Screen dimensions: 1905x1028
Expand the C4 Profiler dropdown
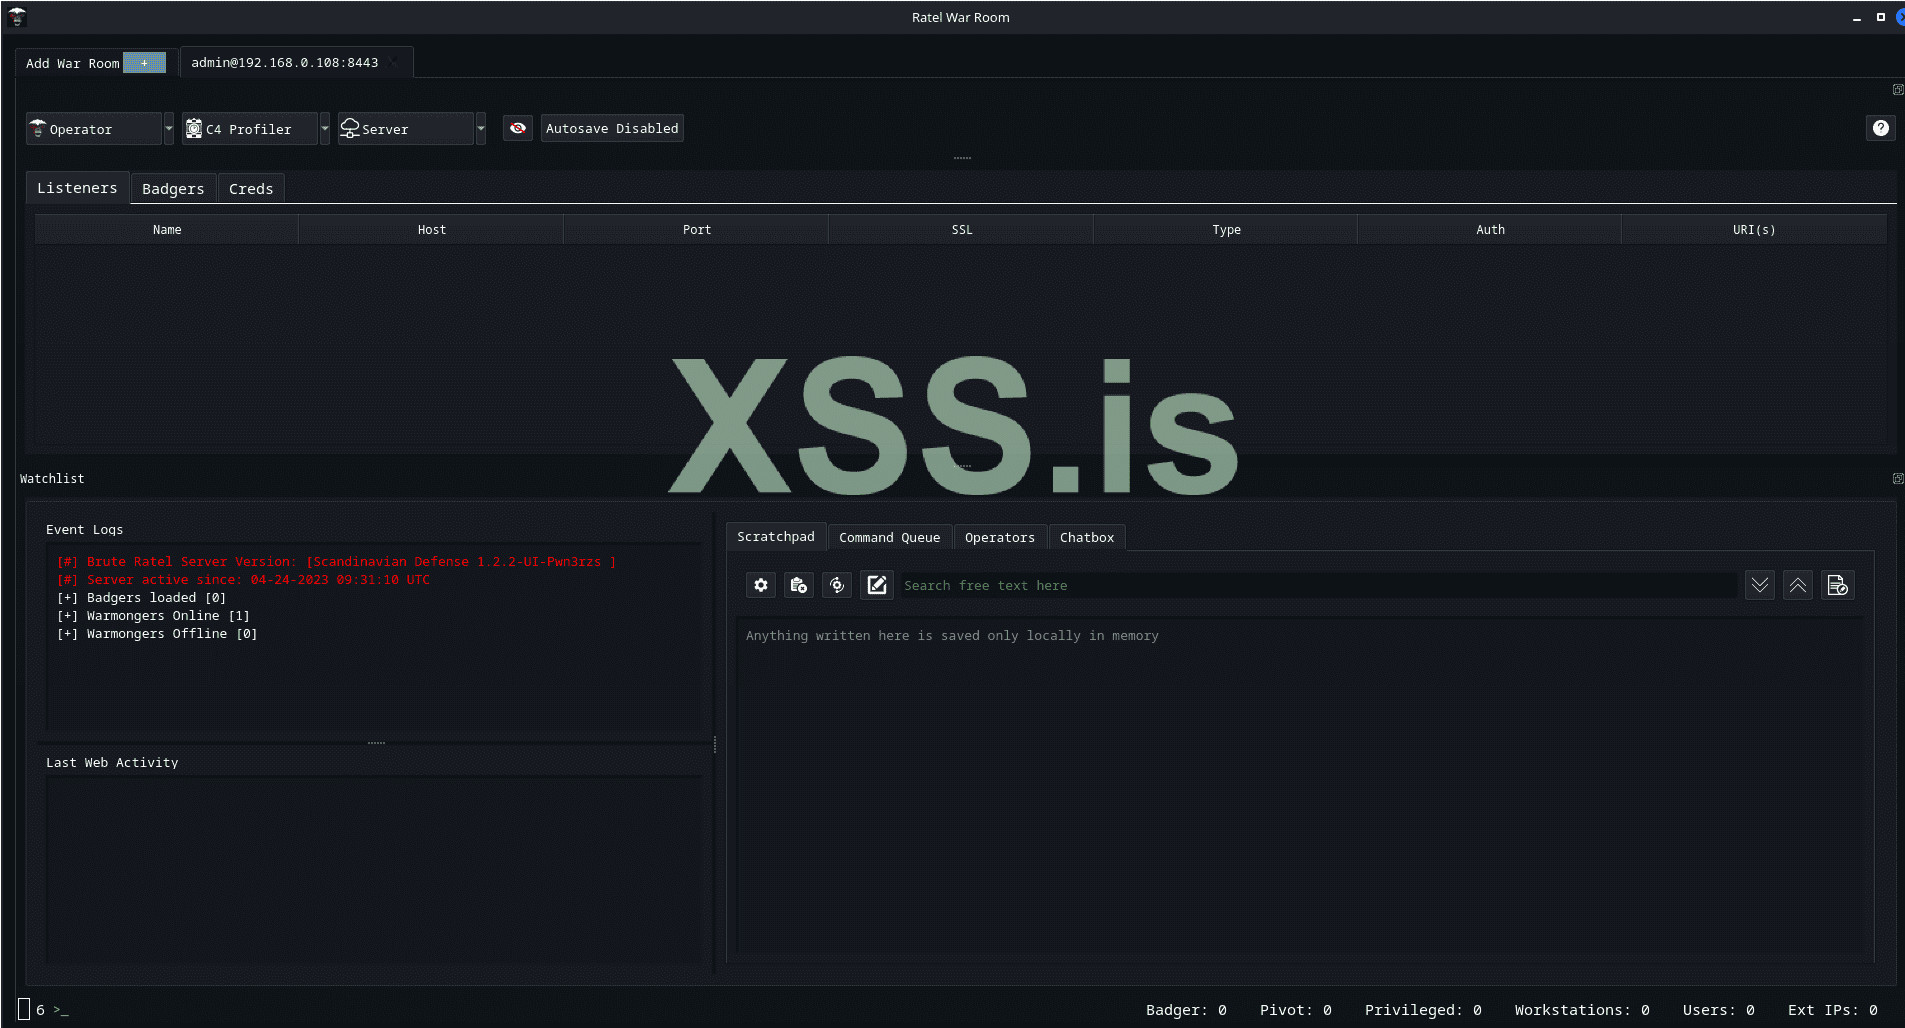click(x=325, y=128)
